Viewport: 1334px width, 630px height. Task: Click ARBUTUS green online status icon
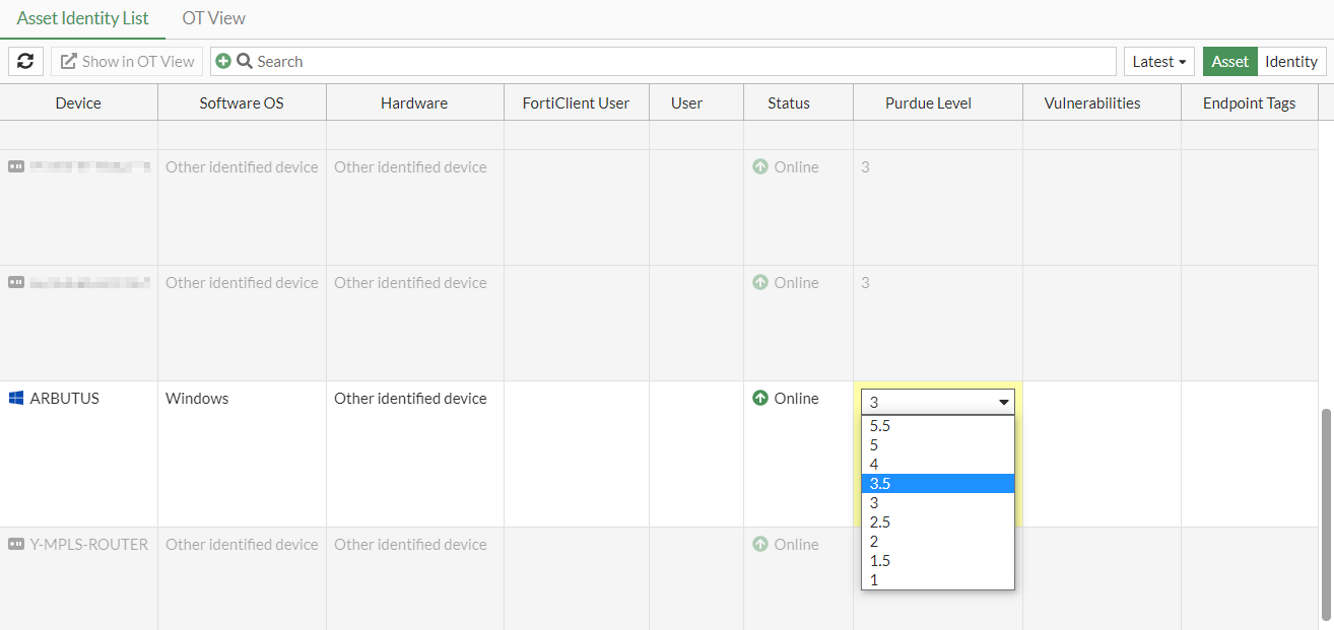pos(760,398)
